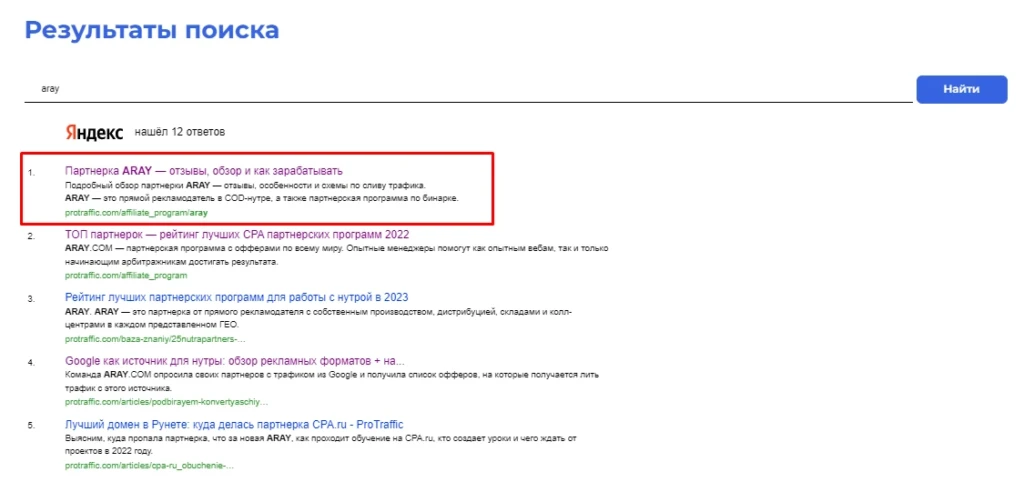Open result 'Партнерка ARAY — отзывы, обзор'
Viewport: 1024px width, 482px height.
pyautogui.click(x=204, y=171)
